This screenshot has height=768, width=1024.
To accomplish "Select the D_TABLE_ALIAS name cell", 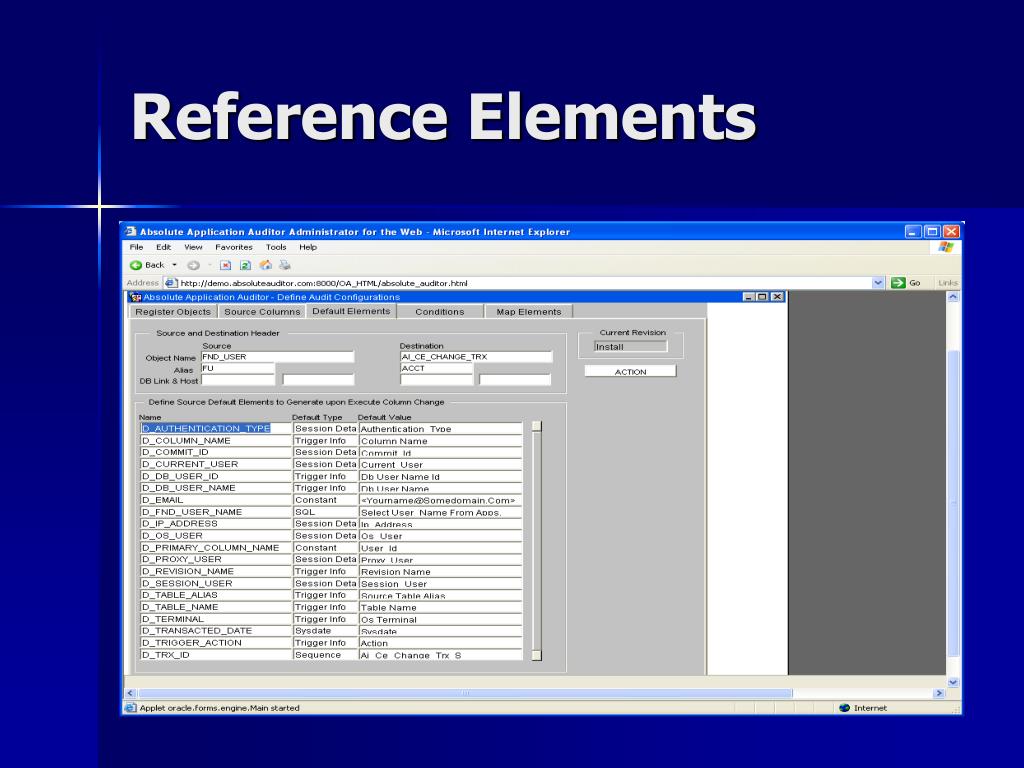I will 216,596.
